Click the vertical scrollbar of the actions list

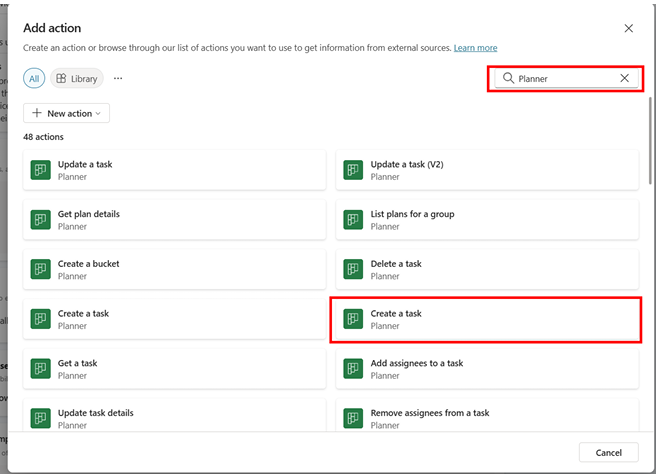pos(650,141)
